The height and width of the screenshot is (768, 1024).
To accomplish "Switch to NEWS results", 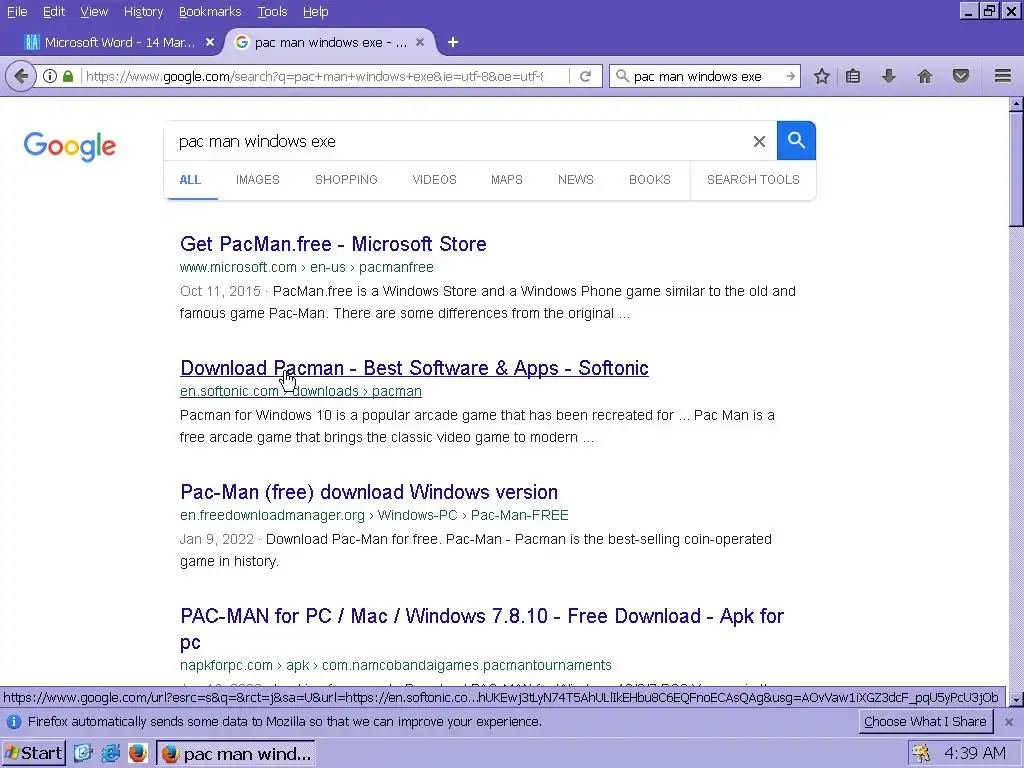I will pyautogui.click(x=575, y=180).
